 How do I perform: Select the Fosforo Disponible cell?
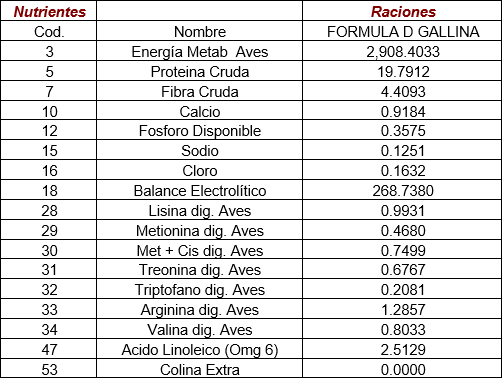[199, 130]
